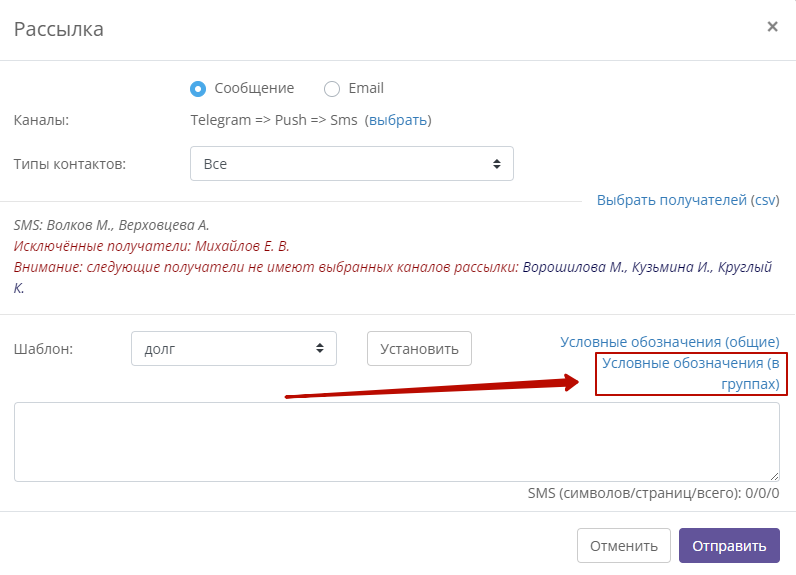The width and height of the screenshot is (796, 575).
Task: Open the Типы контактов dropdown showing Все
Action: pyautogui.click(x=352, y=163)
